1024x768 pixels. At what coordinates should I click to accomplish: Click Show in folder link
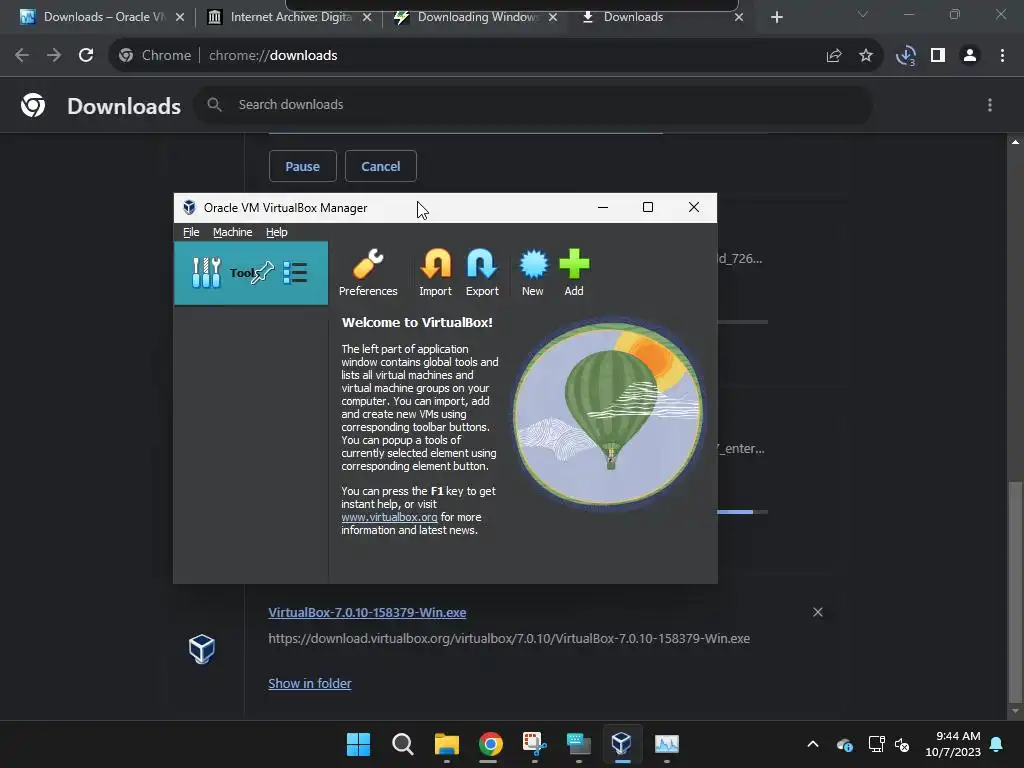[310, 683]
